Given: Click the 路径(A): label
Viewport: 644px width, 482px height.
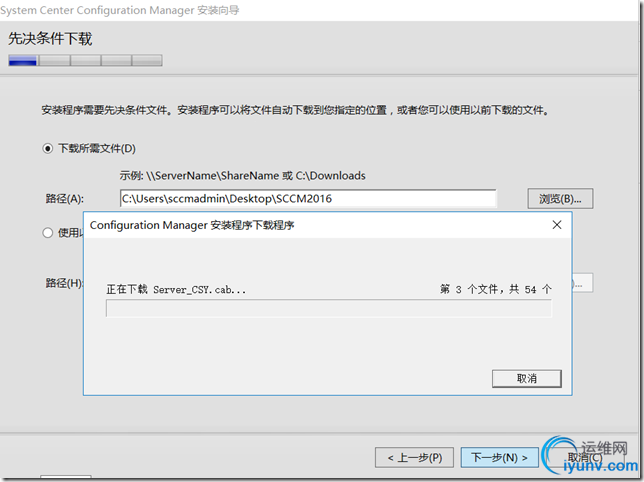Looking at the screenshot, I should coord(64,199).
